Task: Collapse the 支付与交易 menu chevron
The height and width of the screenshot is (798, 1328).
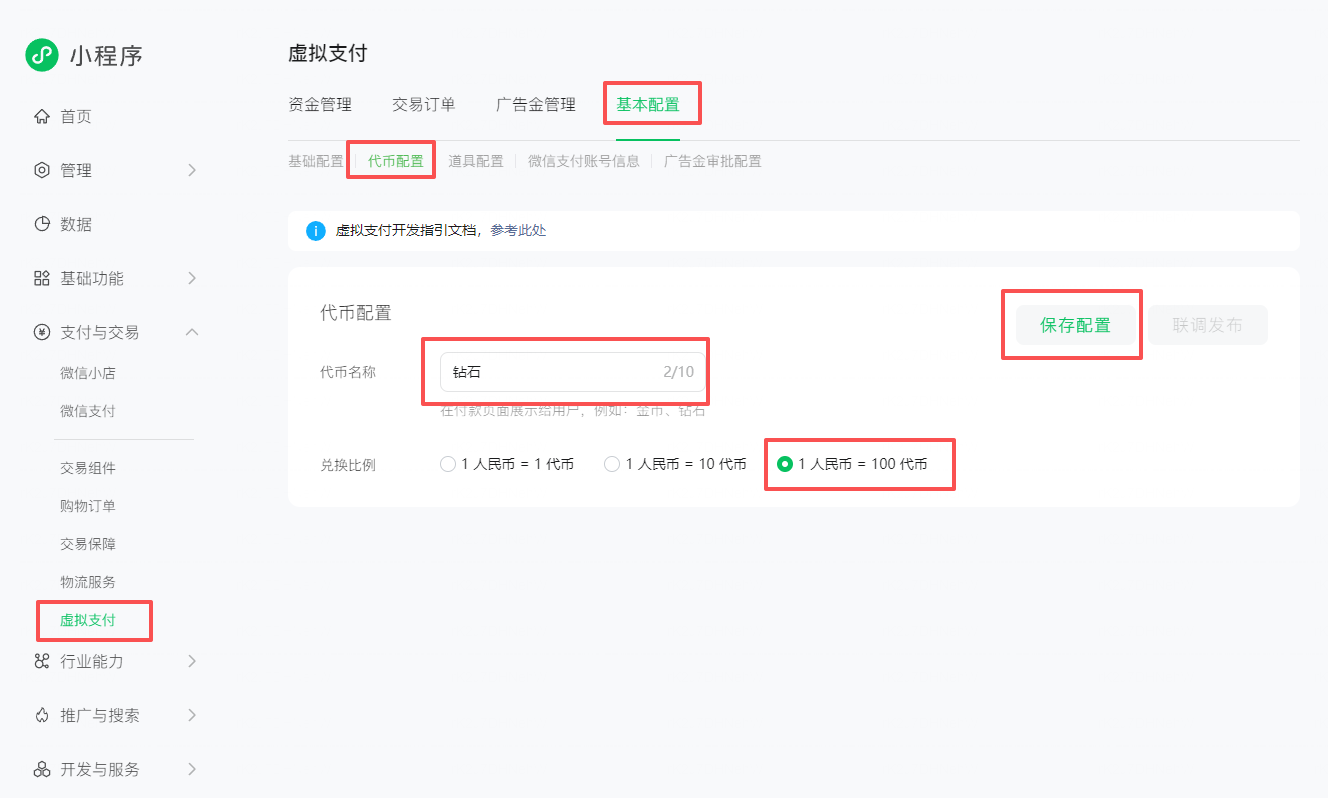Action: (192, 332)
